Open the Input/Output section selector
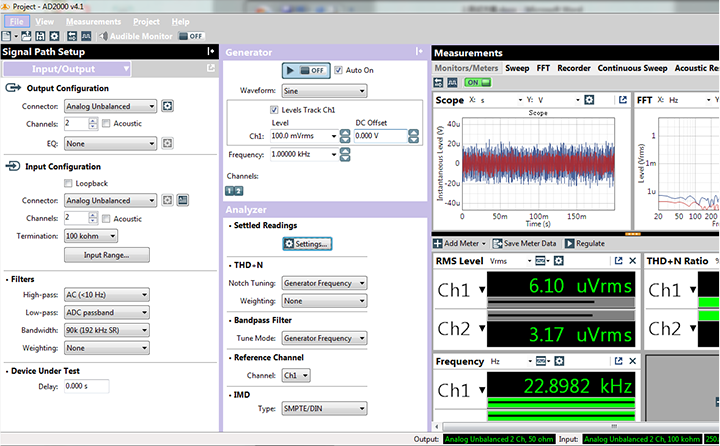 (x=67, y=69)
